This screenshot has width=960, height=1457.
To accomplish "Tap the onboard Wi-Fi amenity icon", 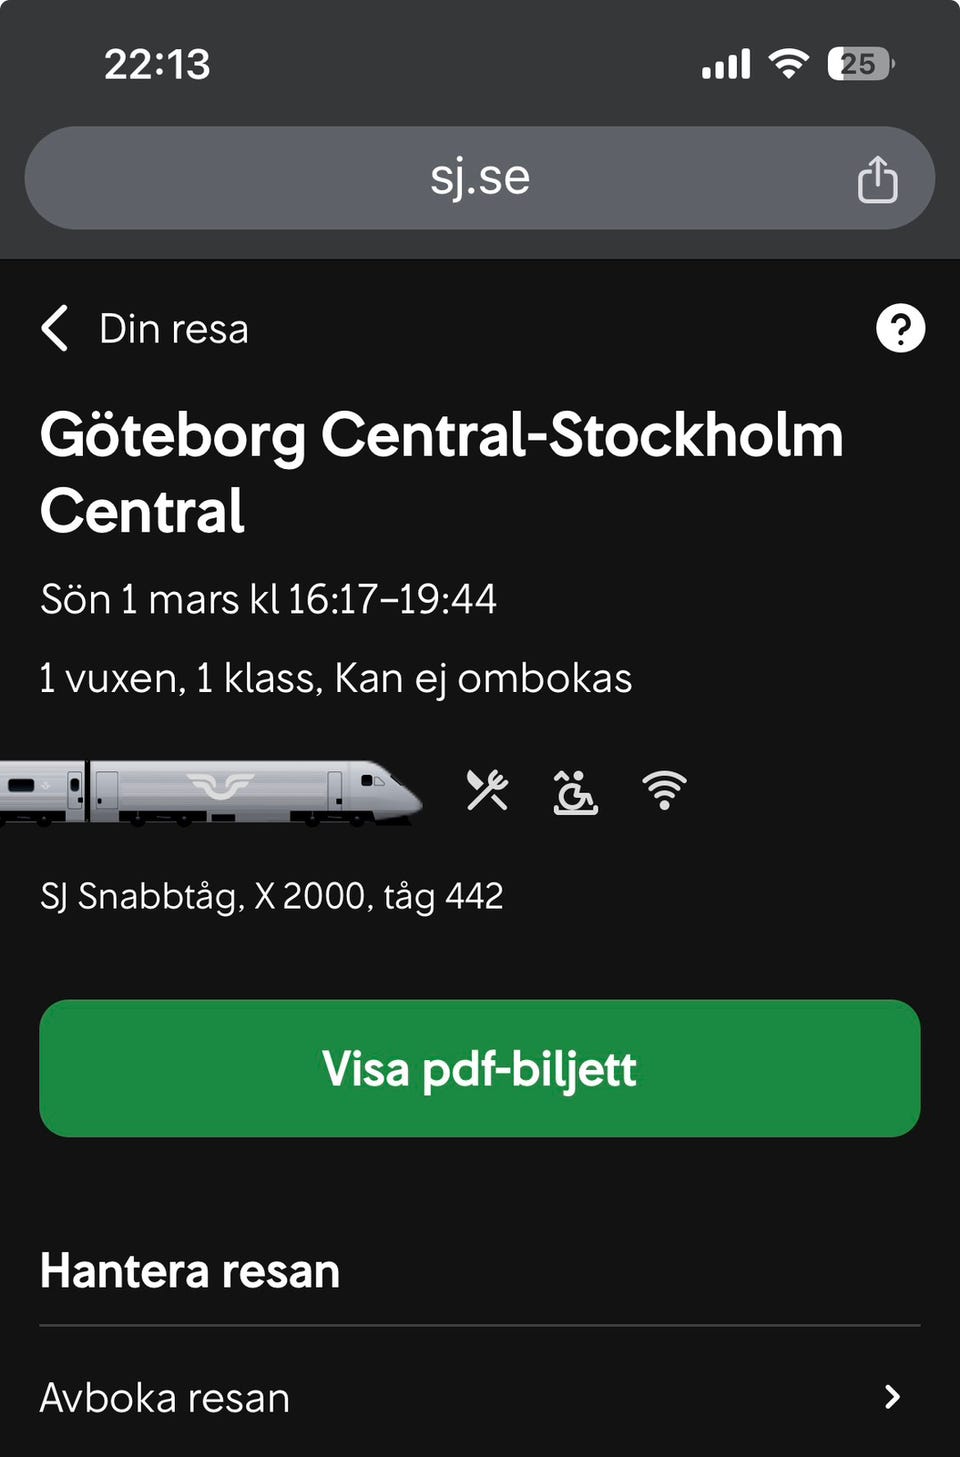I will [664, 790].
